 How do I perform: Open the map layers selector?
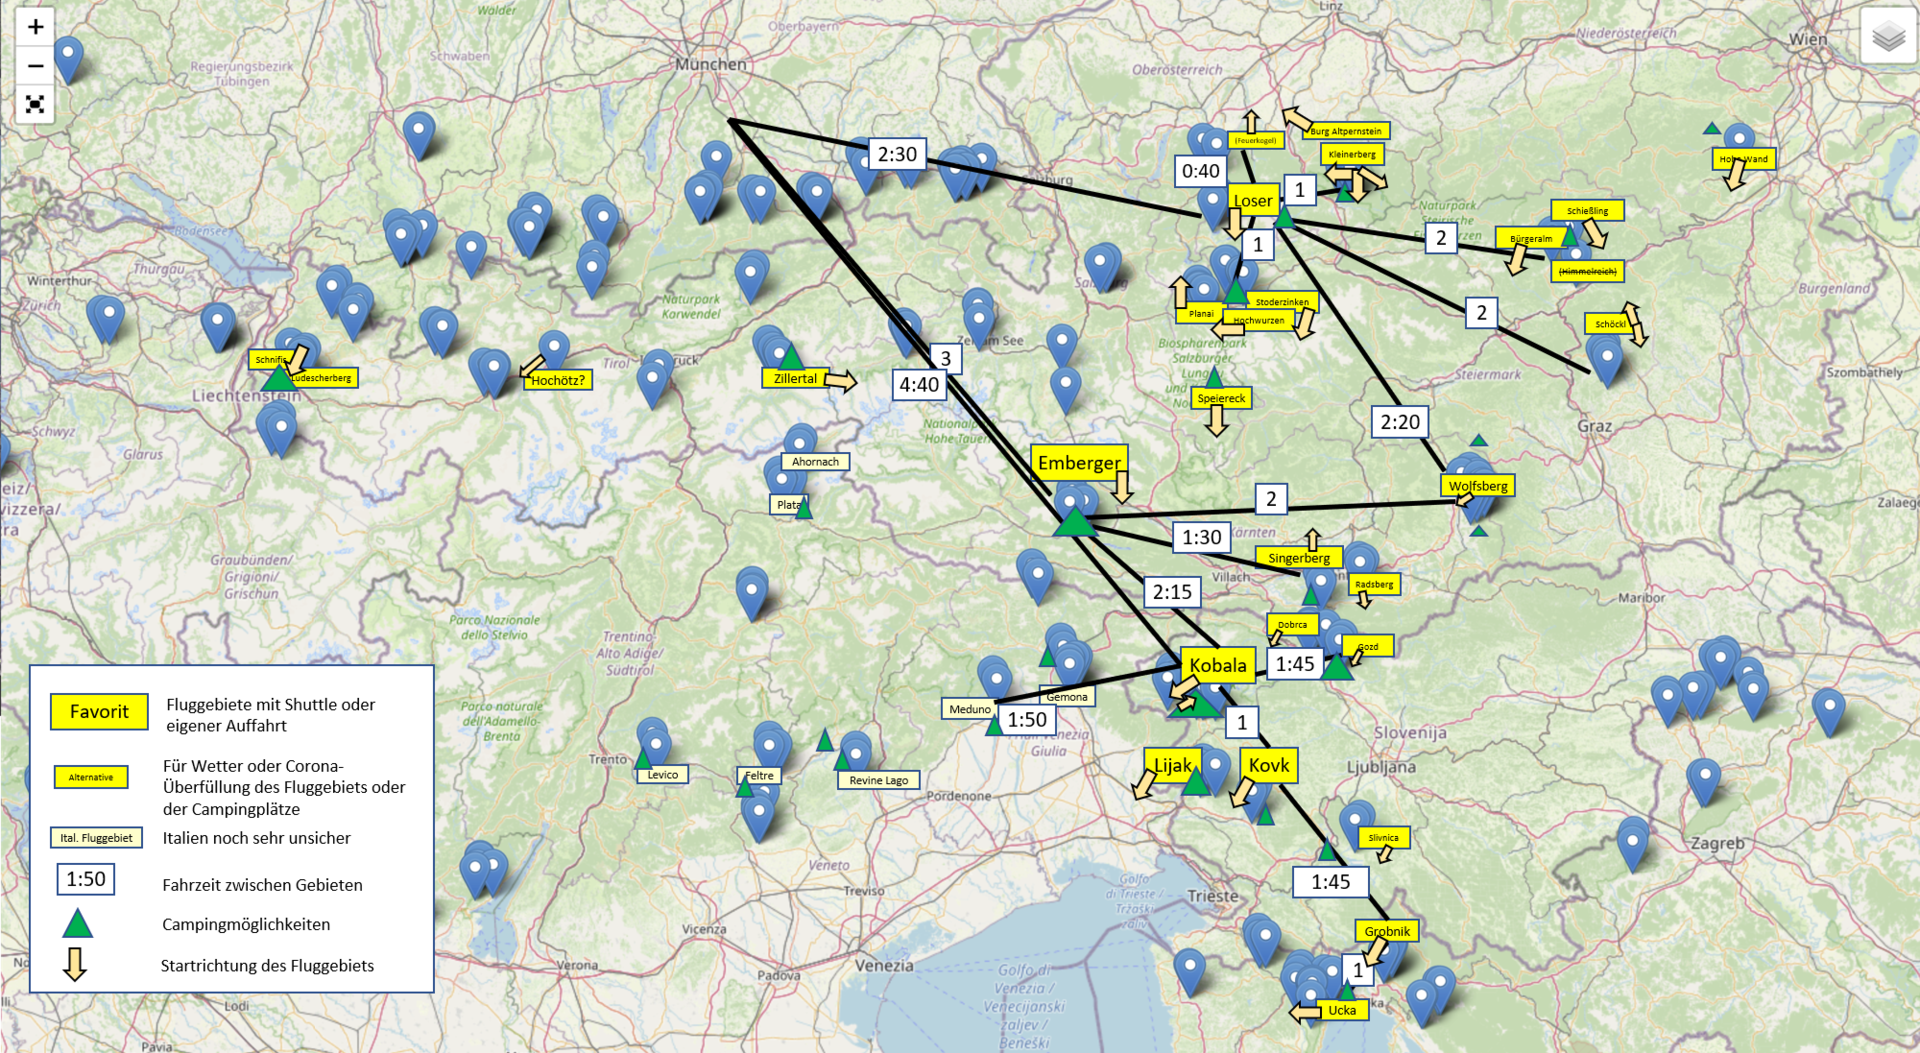[x=1887, y=37]
